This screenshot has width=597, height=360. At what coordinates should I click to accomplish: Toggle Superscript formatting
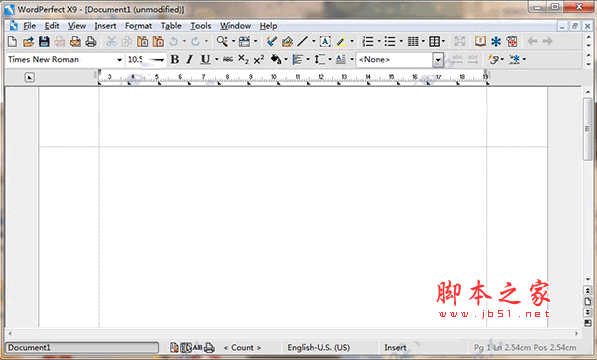point(259,59)
